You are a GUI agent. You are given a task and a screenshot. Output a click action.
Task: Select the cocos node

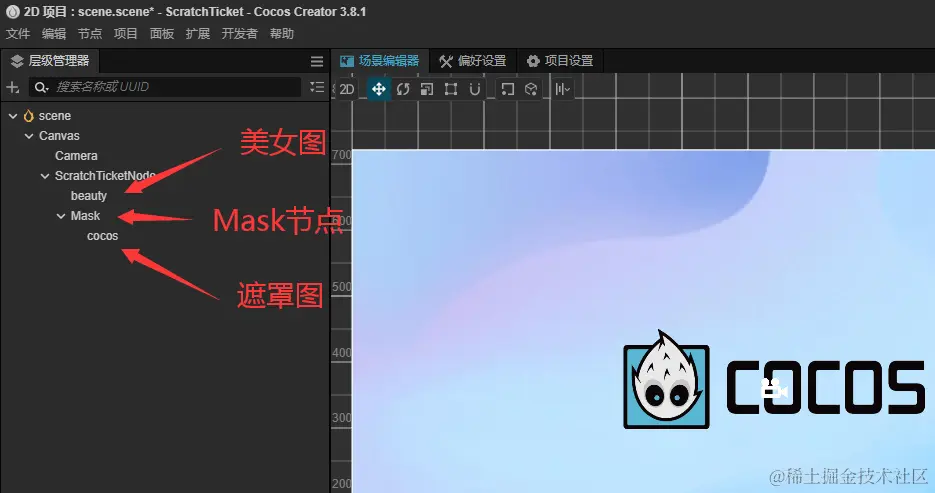tap(103, 236)
